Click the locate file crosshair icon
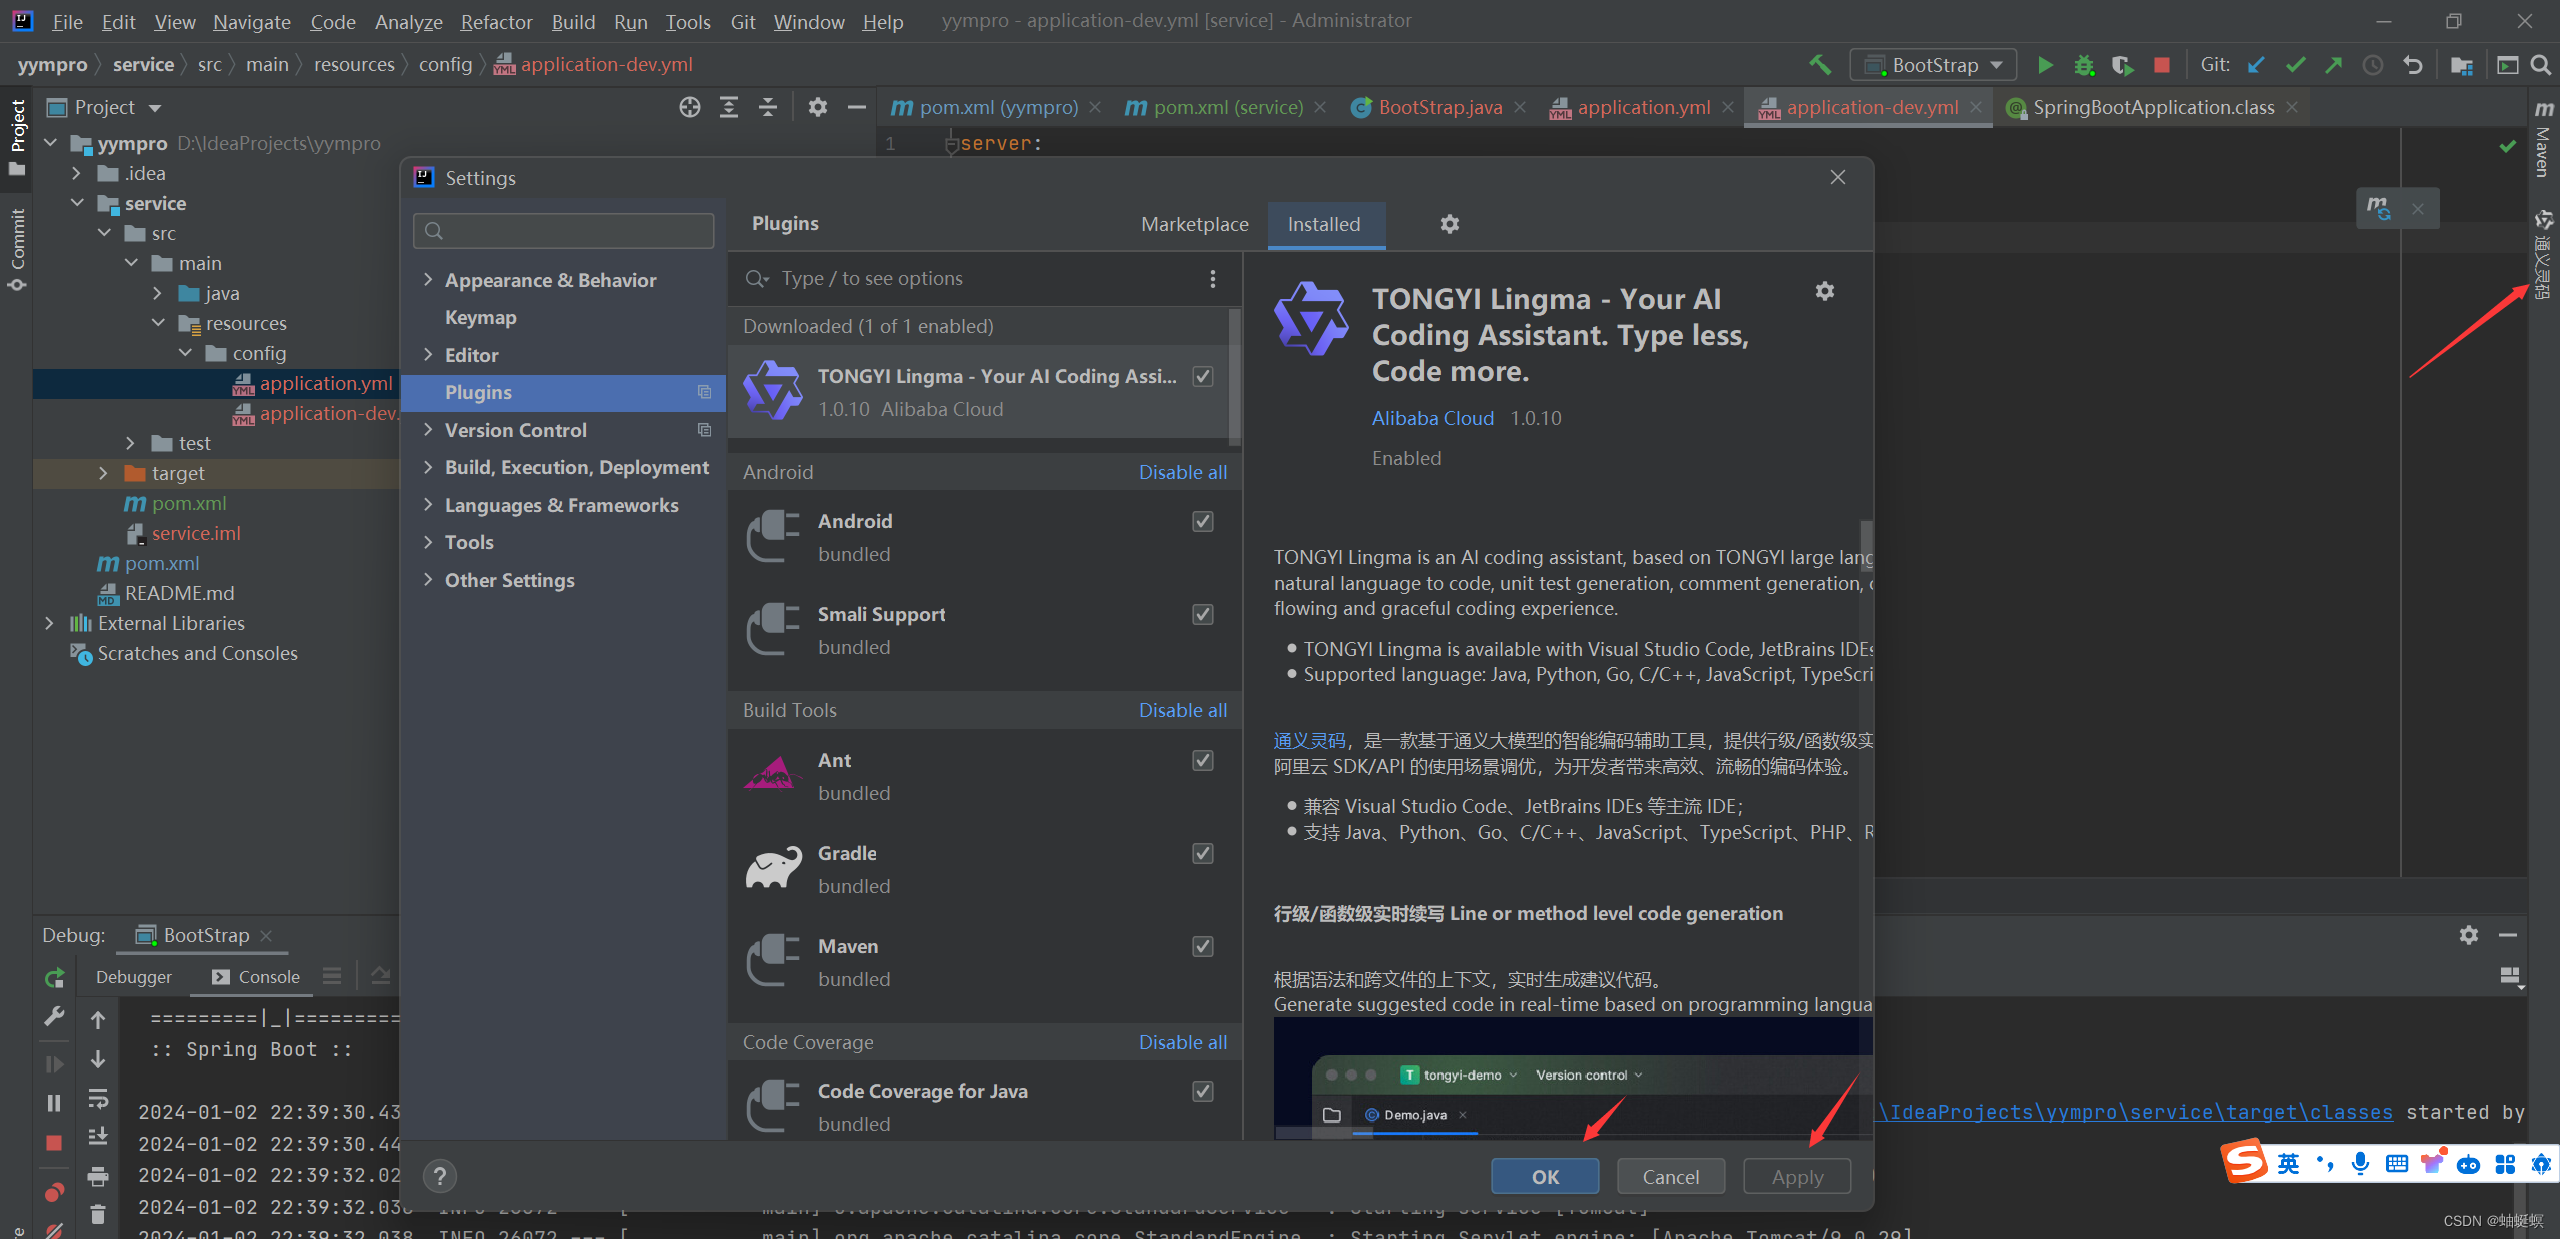The height and width of the screenshot is (1239, 2560). tap(690, 107)
